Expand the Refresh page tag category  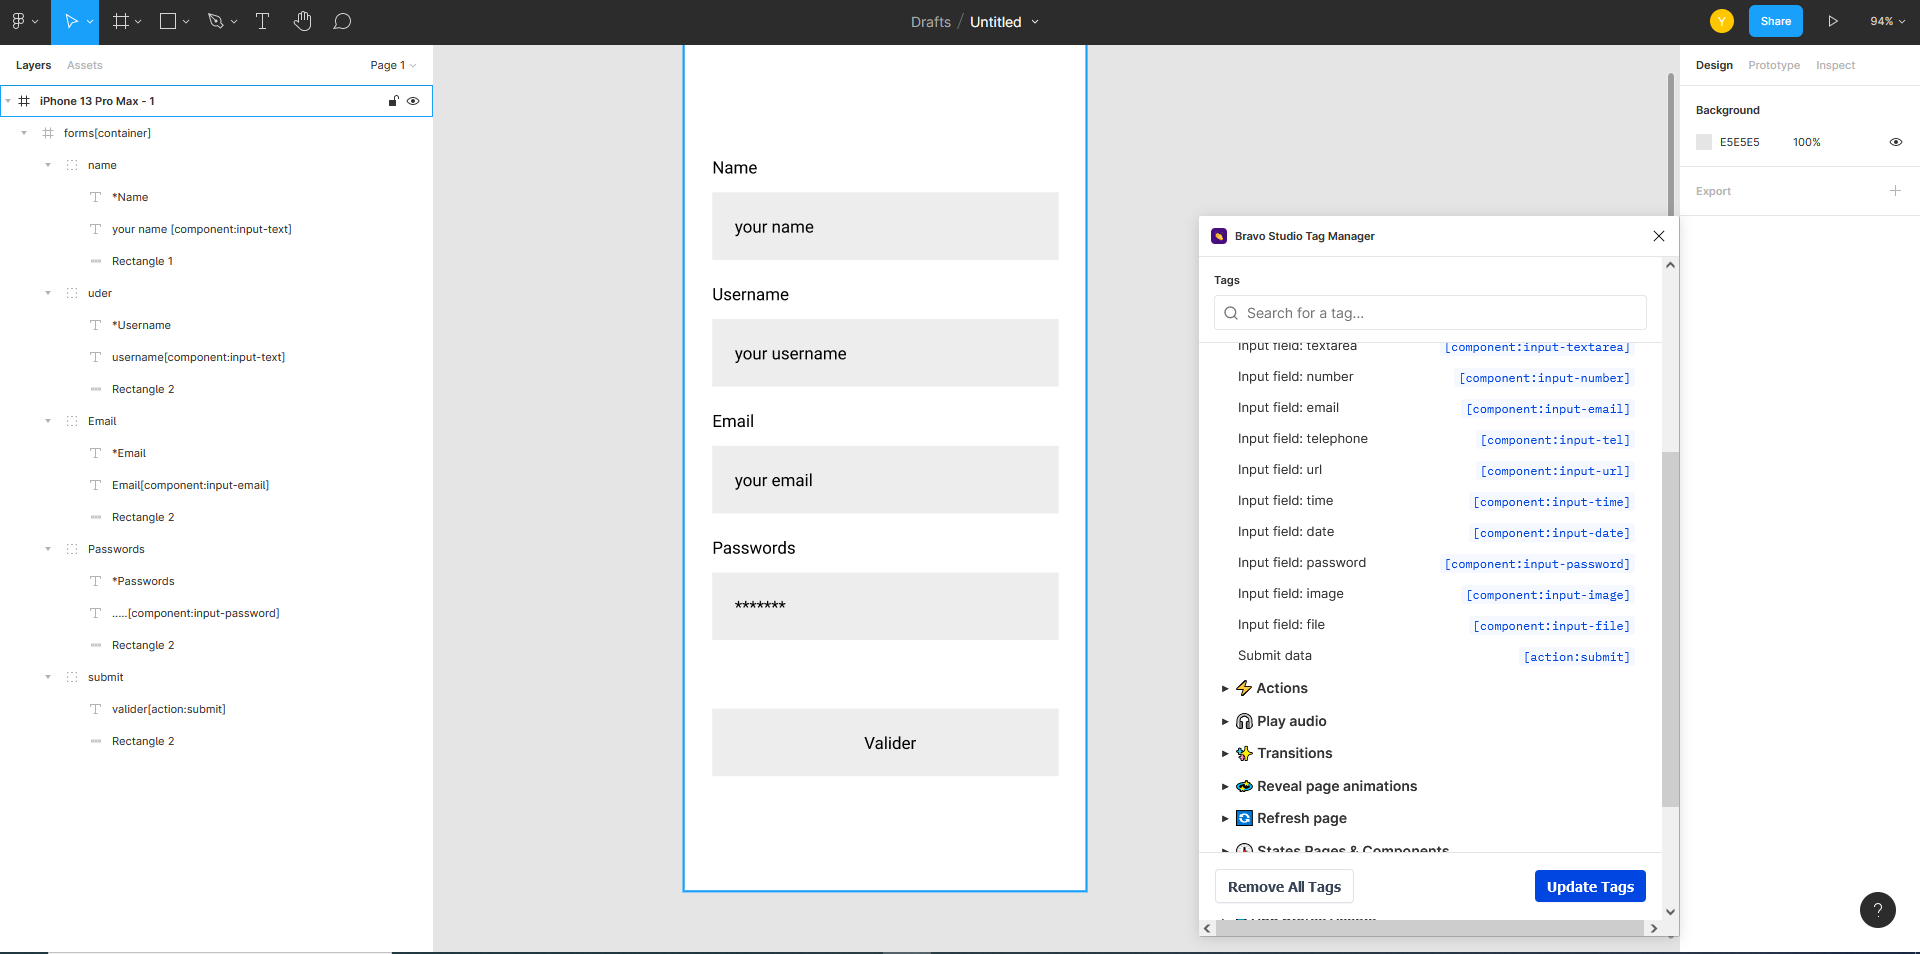pyautogui.click(x=1224, y=818)
